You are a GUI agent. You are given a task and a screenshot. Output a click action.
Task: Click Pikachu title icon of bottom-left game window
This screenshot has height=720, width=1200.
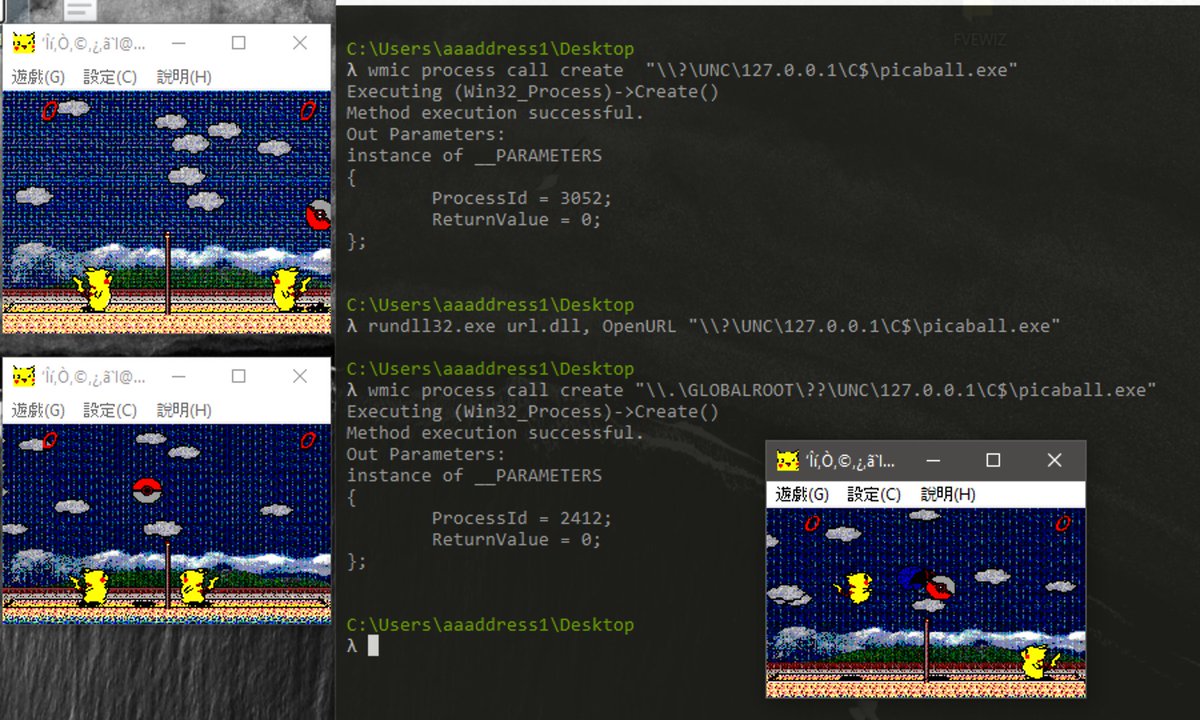coord(23,377)
